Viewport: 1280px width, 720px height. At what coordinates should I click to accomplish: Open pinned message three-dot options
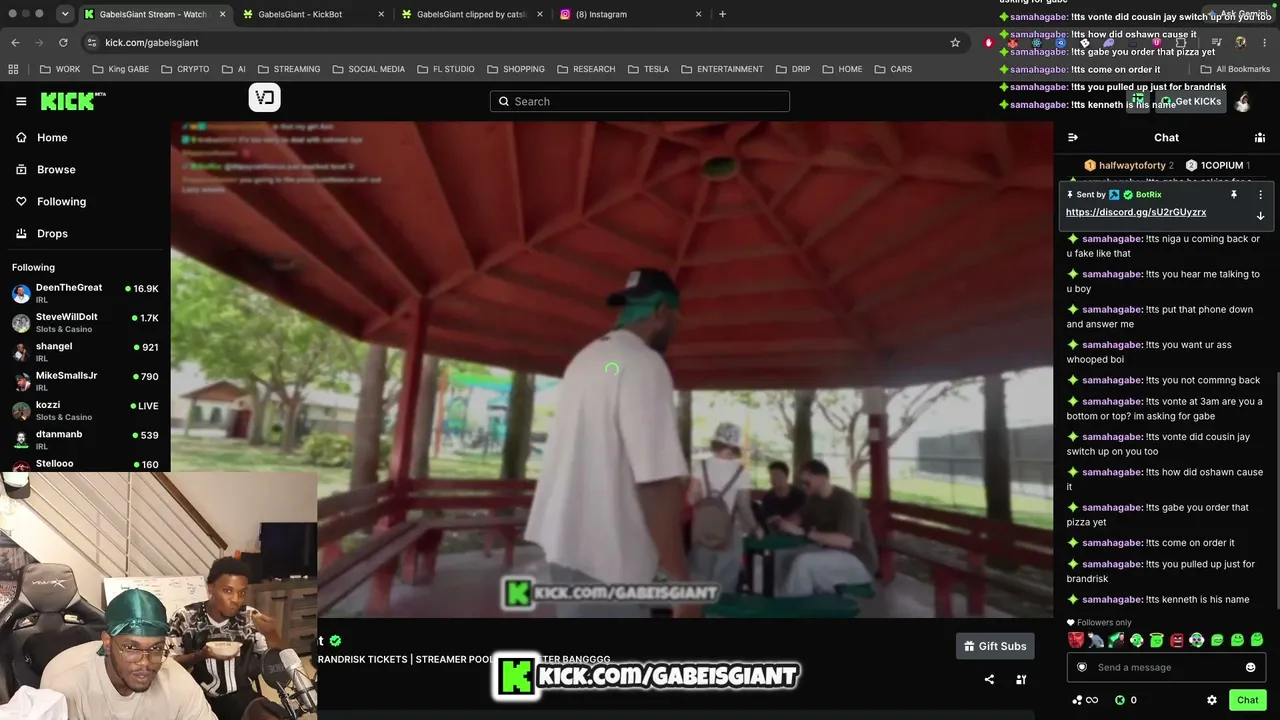(x=1260, y=195)
